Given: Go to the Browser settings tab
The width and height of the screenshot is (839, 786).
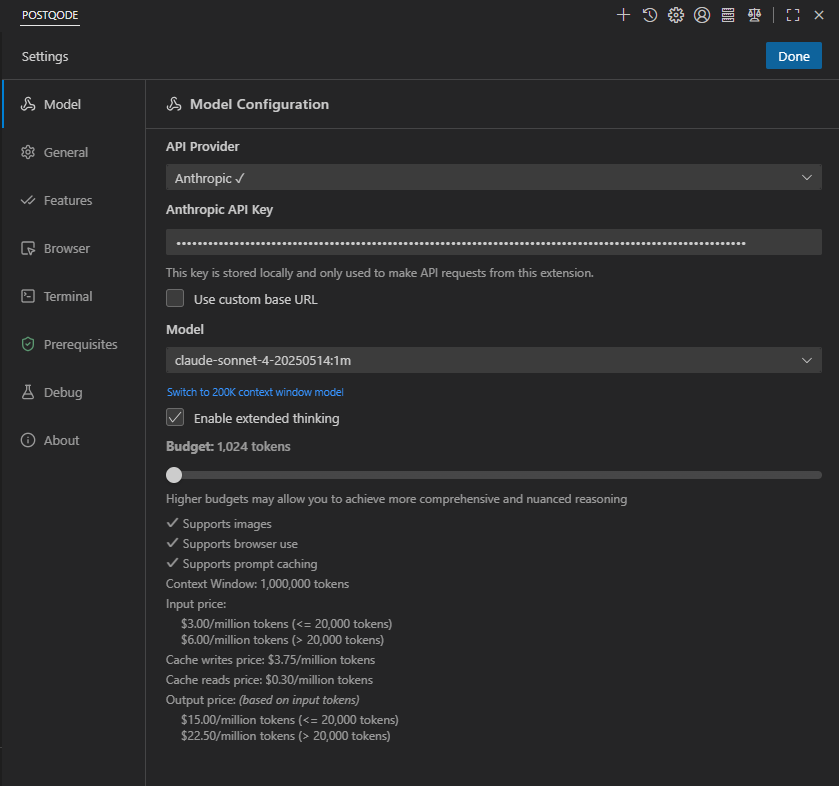Looking at the screenshot, I should [66, 248].
